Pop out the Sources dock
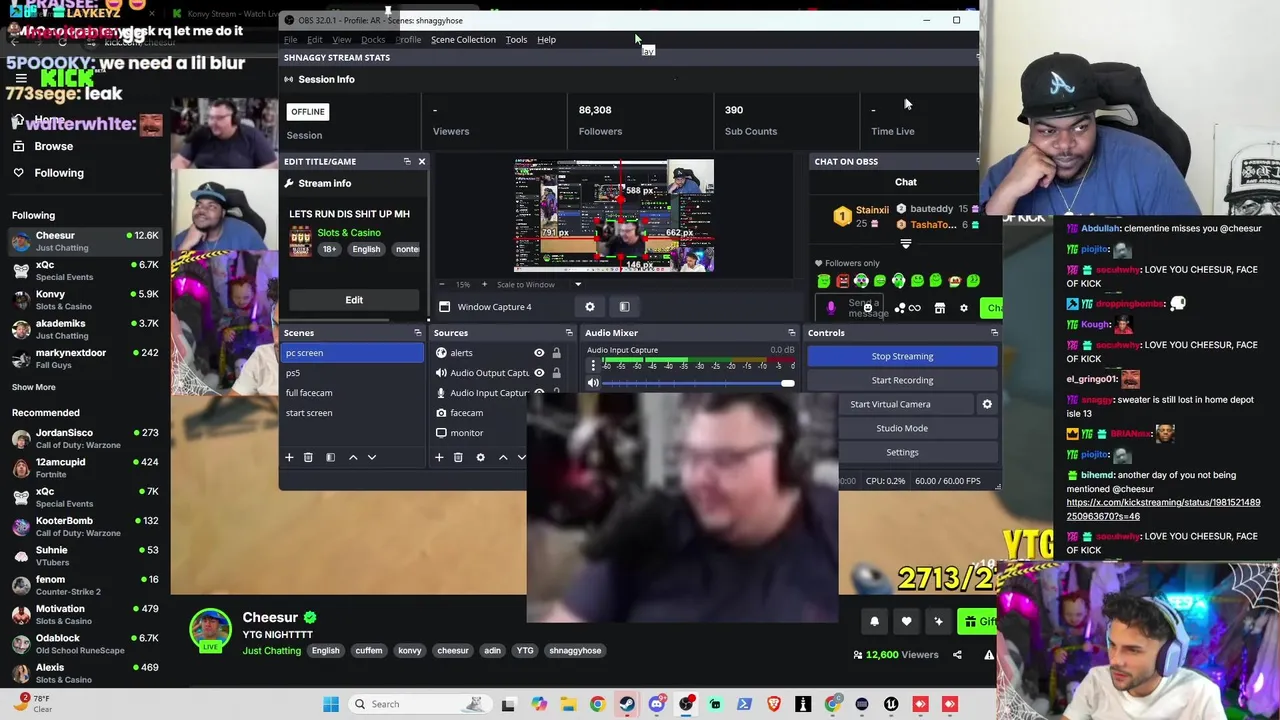The image size is (1280, 720). 569,333
